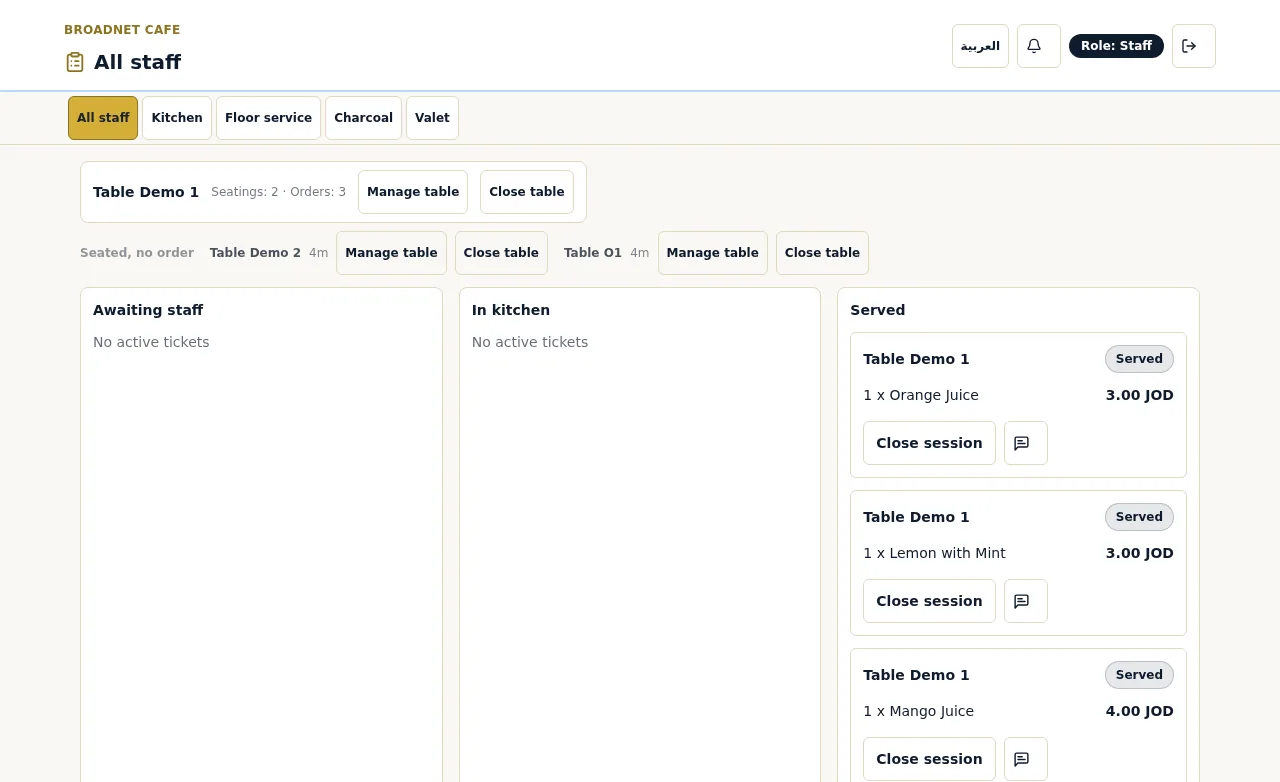The width and height of the screenshot is (1280, 782).
Task: Open the Valet tab
Action: [x=432, y=118]
